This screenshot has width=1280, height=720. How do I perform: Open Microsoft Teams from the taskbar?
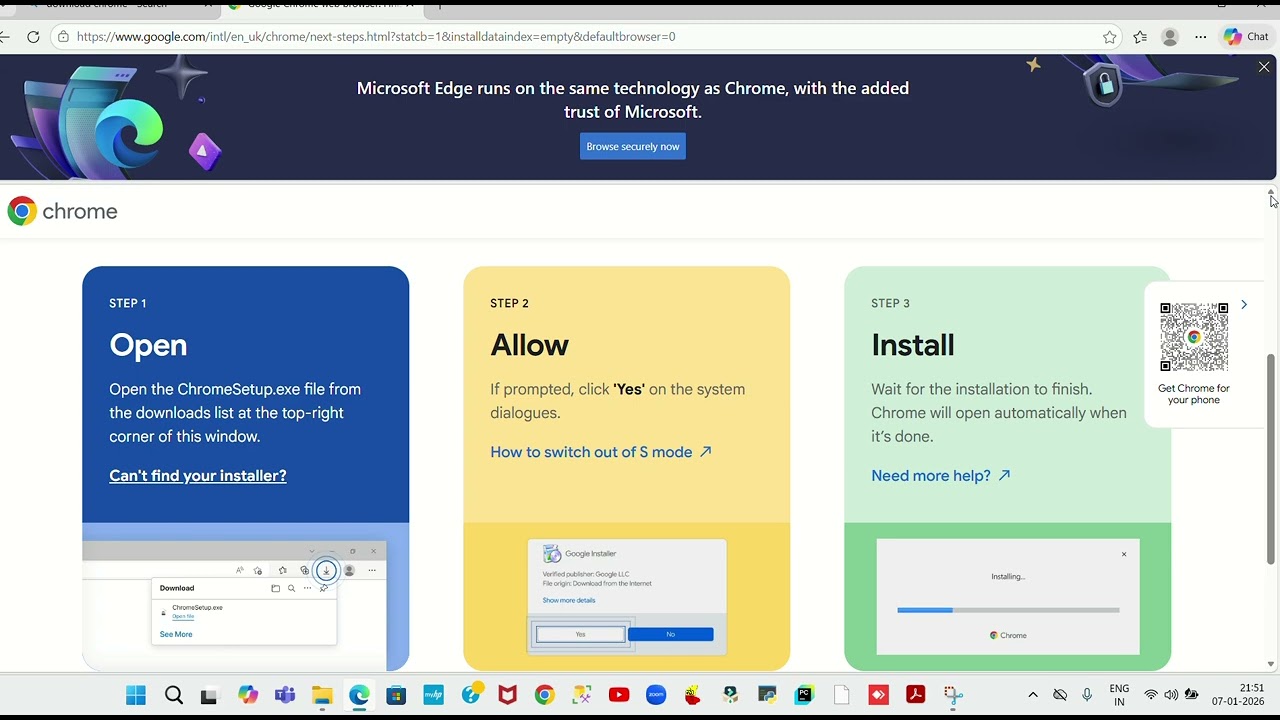coord(285,695)
